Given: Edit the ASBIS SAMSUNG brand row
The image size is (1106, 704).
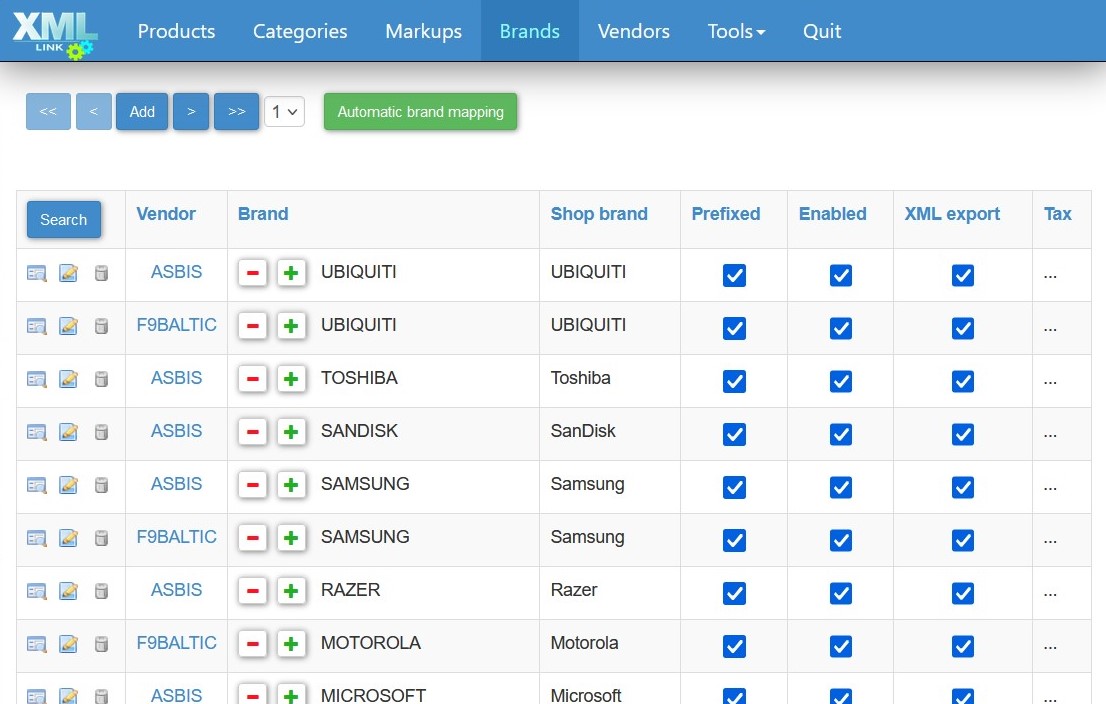Looking at the screenshot, I should pyautogui.click(x=68, y=485).
